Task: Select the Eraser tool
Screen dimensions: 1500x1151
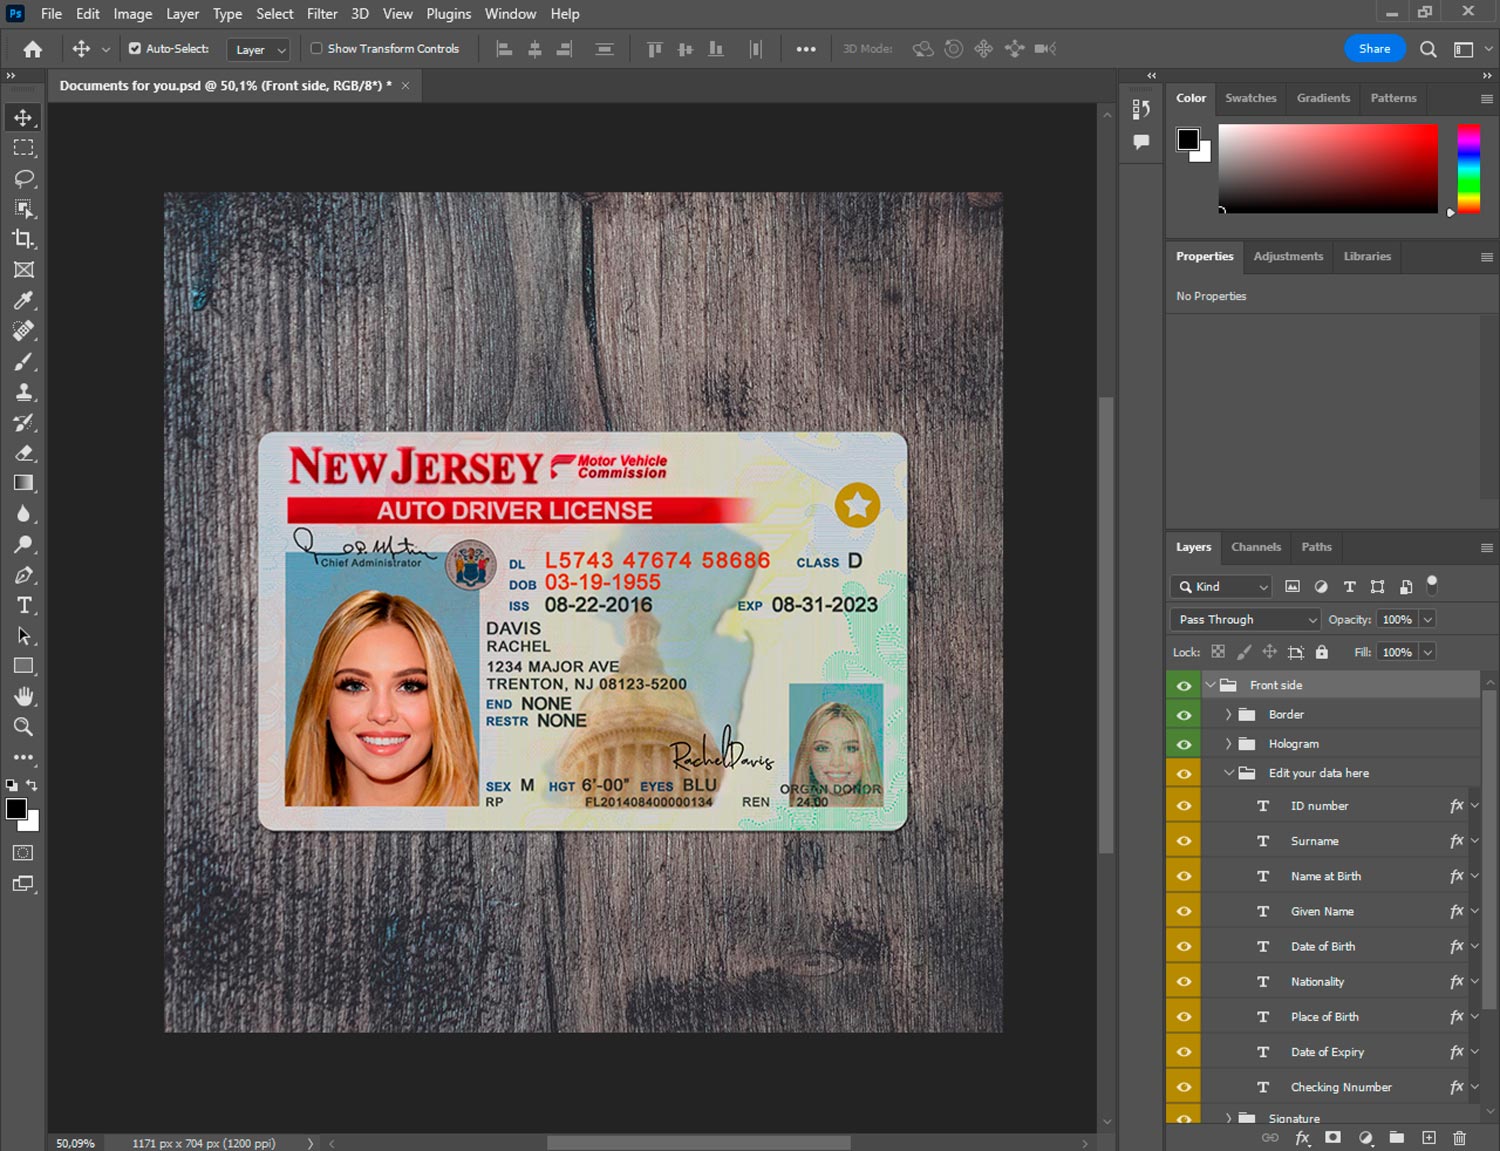Action: (x=23, y=453)
